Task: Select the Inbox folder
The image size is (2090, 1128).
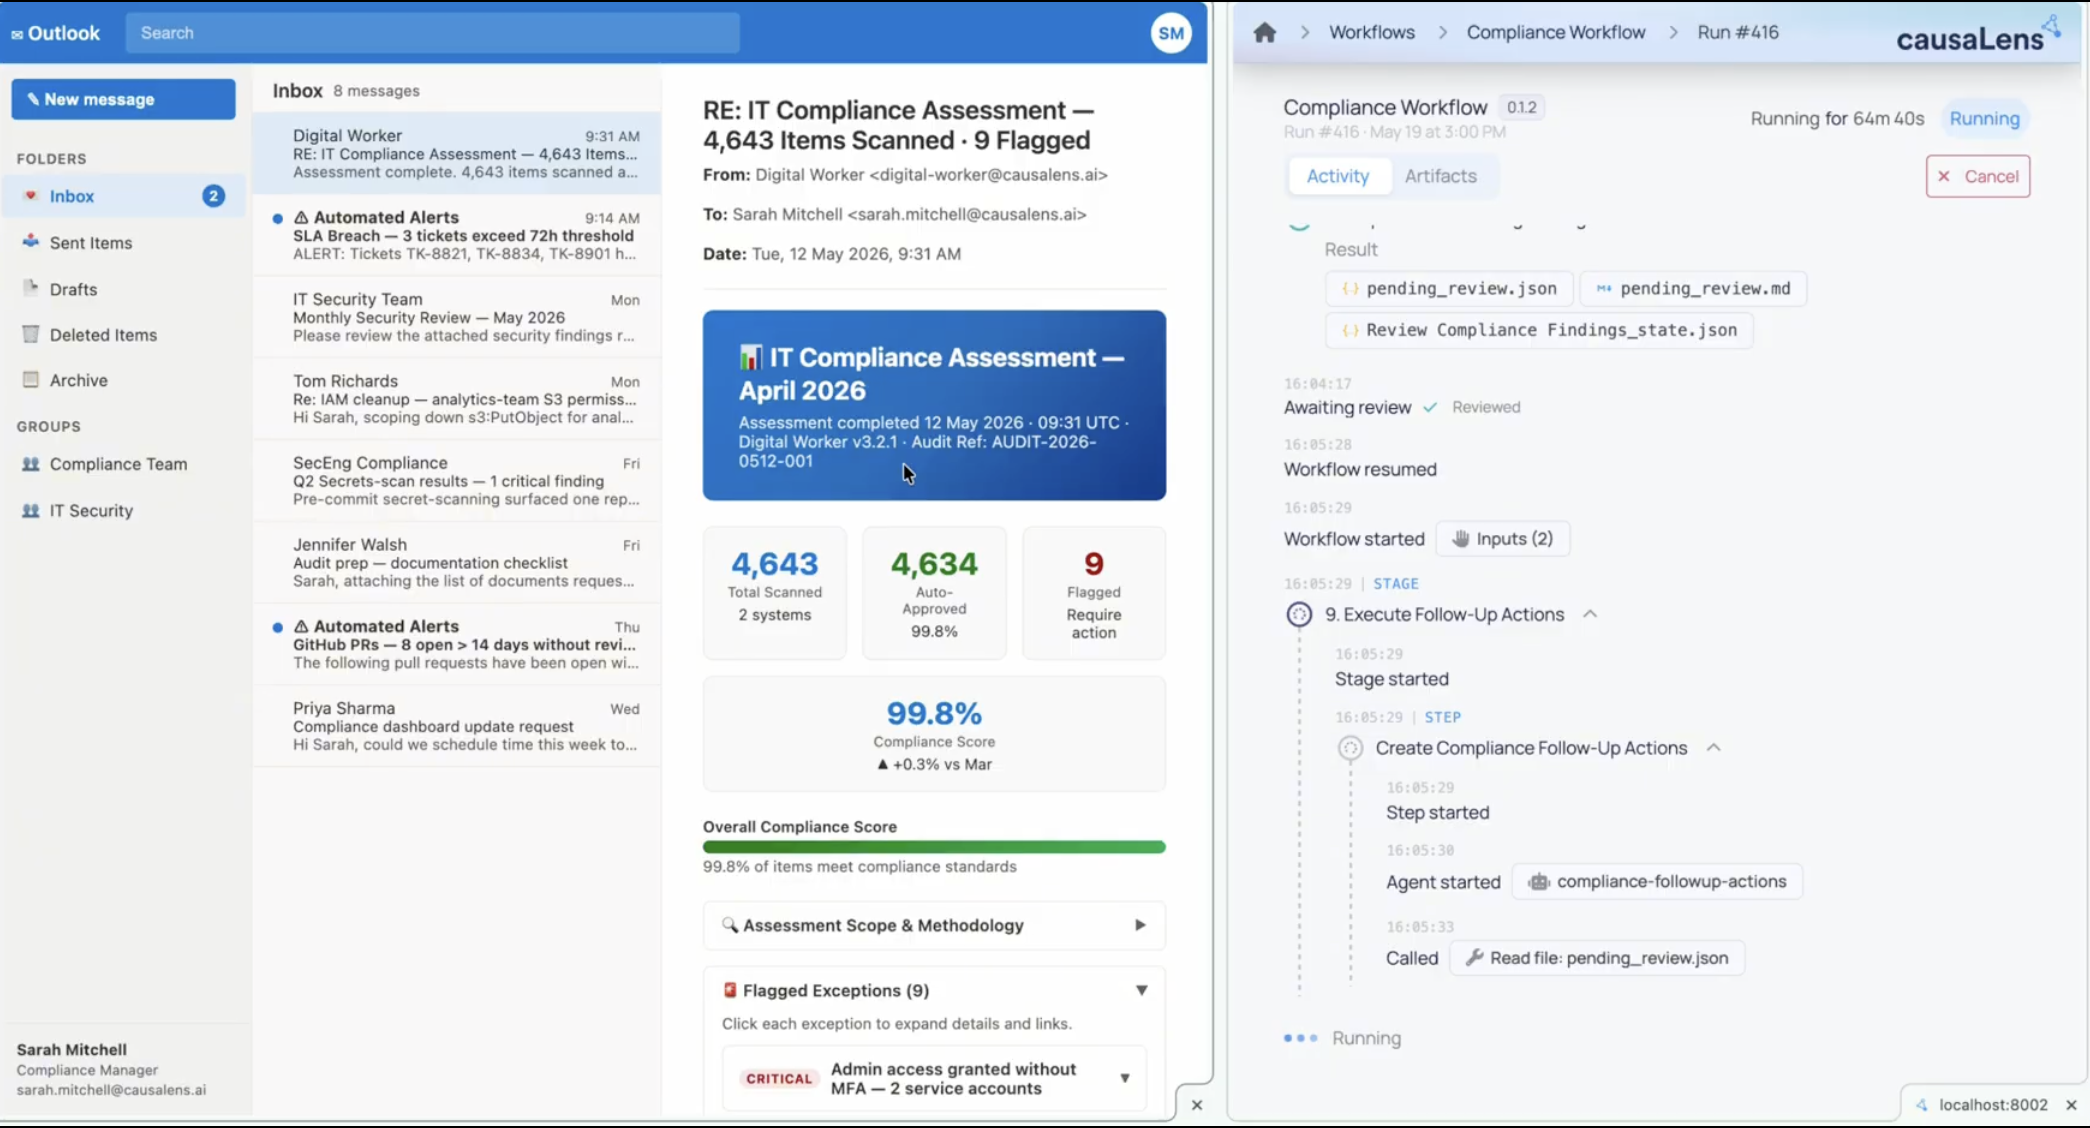Action: pyautogui.click(x=123, y=196)
